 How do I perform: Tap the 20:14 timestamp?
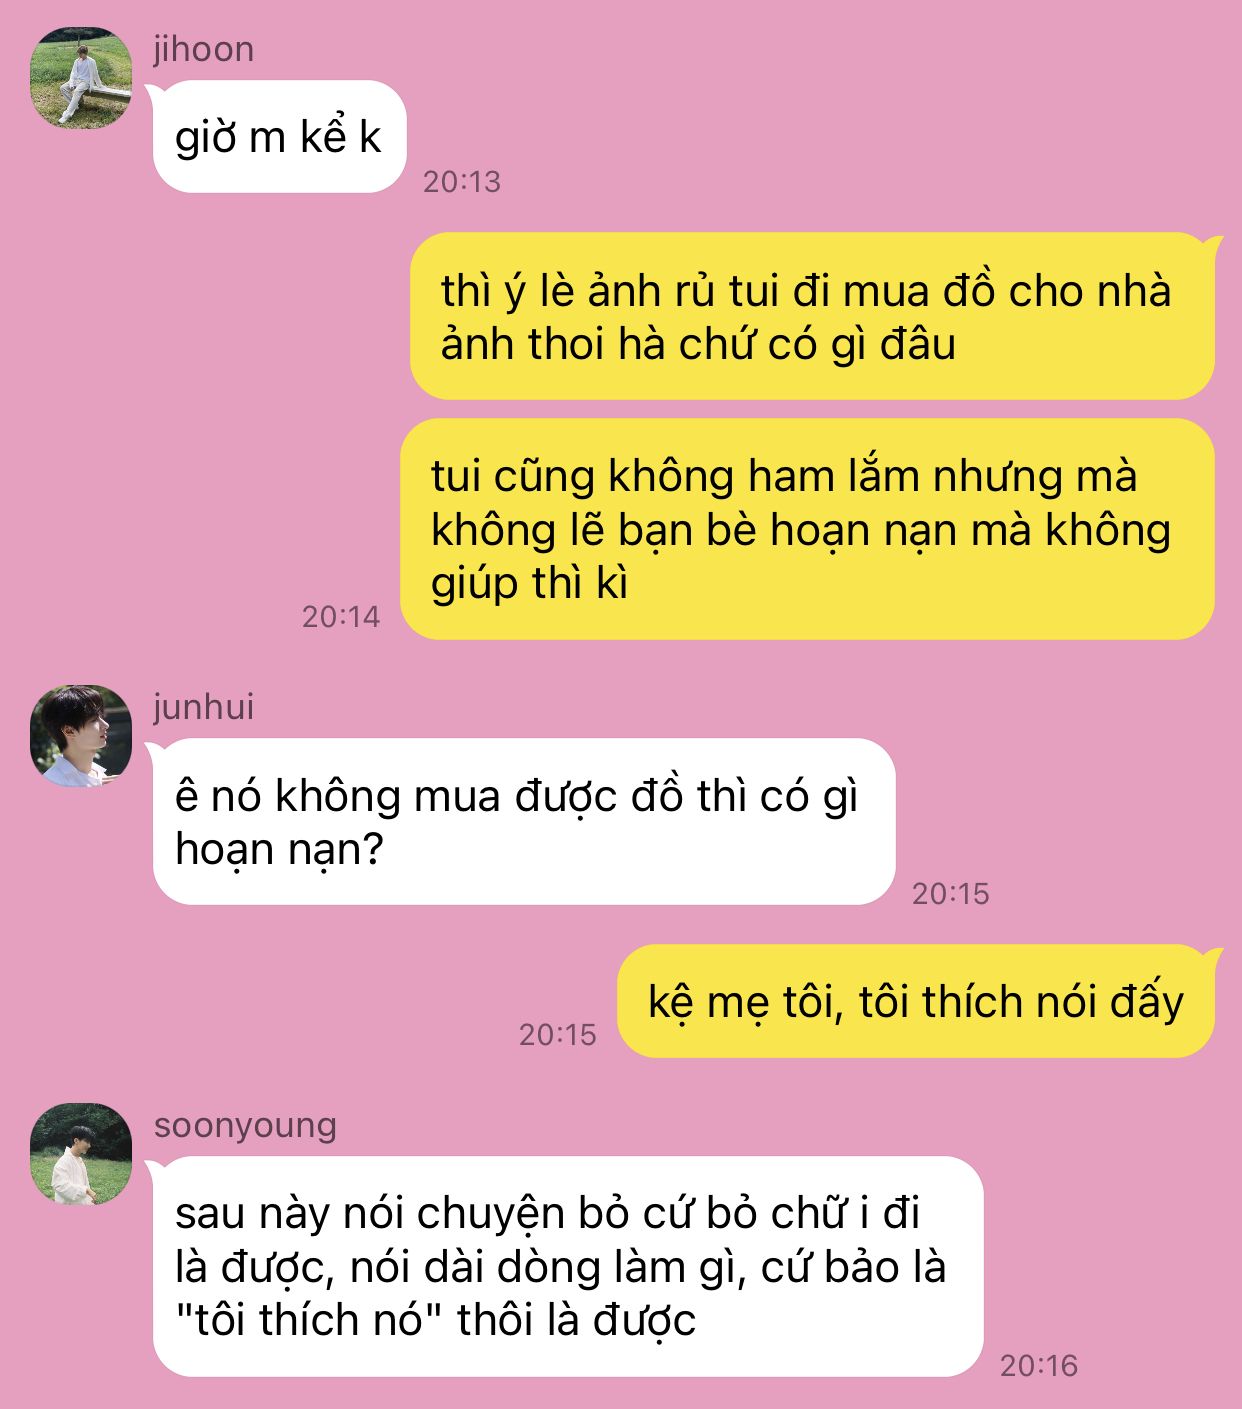point(341,616)
